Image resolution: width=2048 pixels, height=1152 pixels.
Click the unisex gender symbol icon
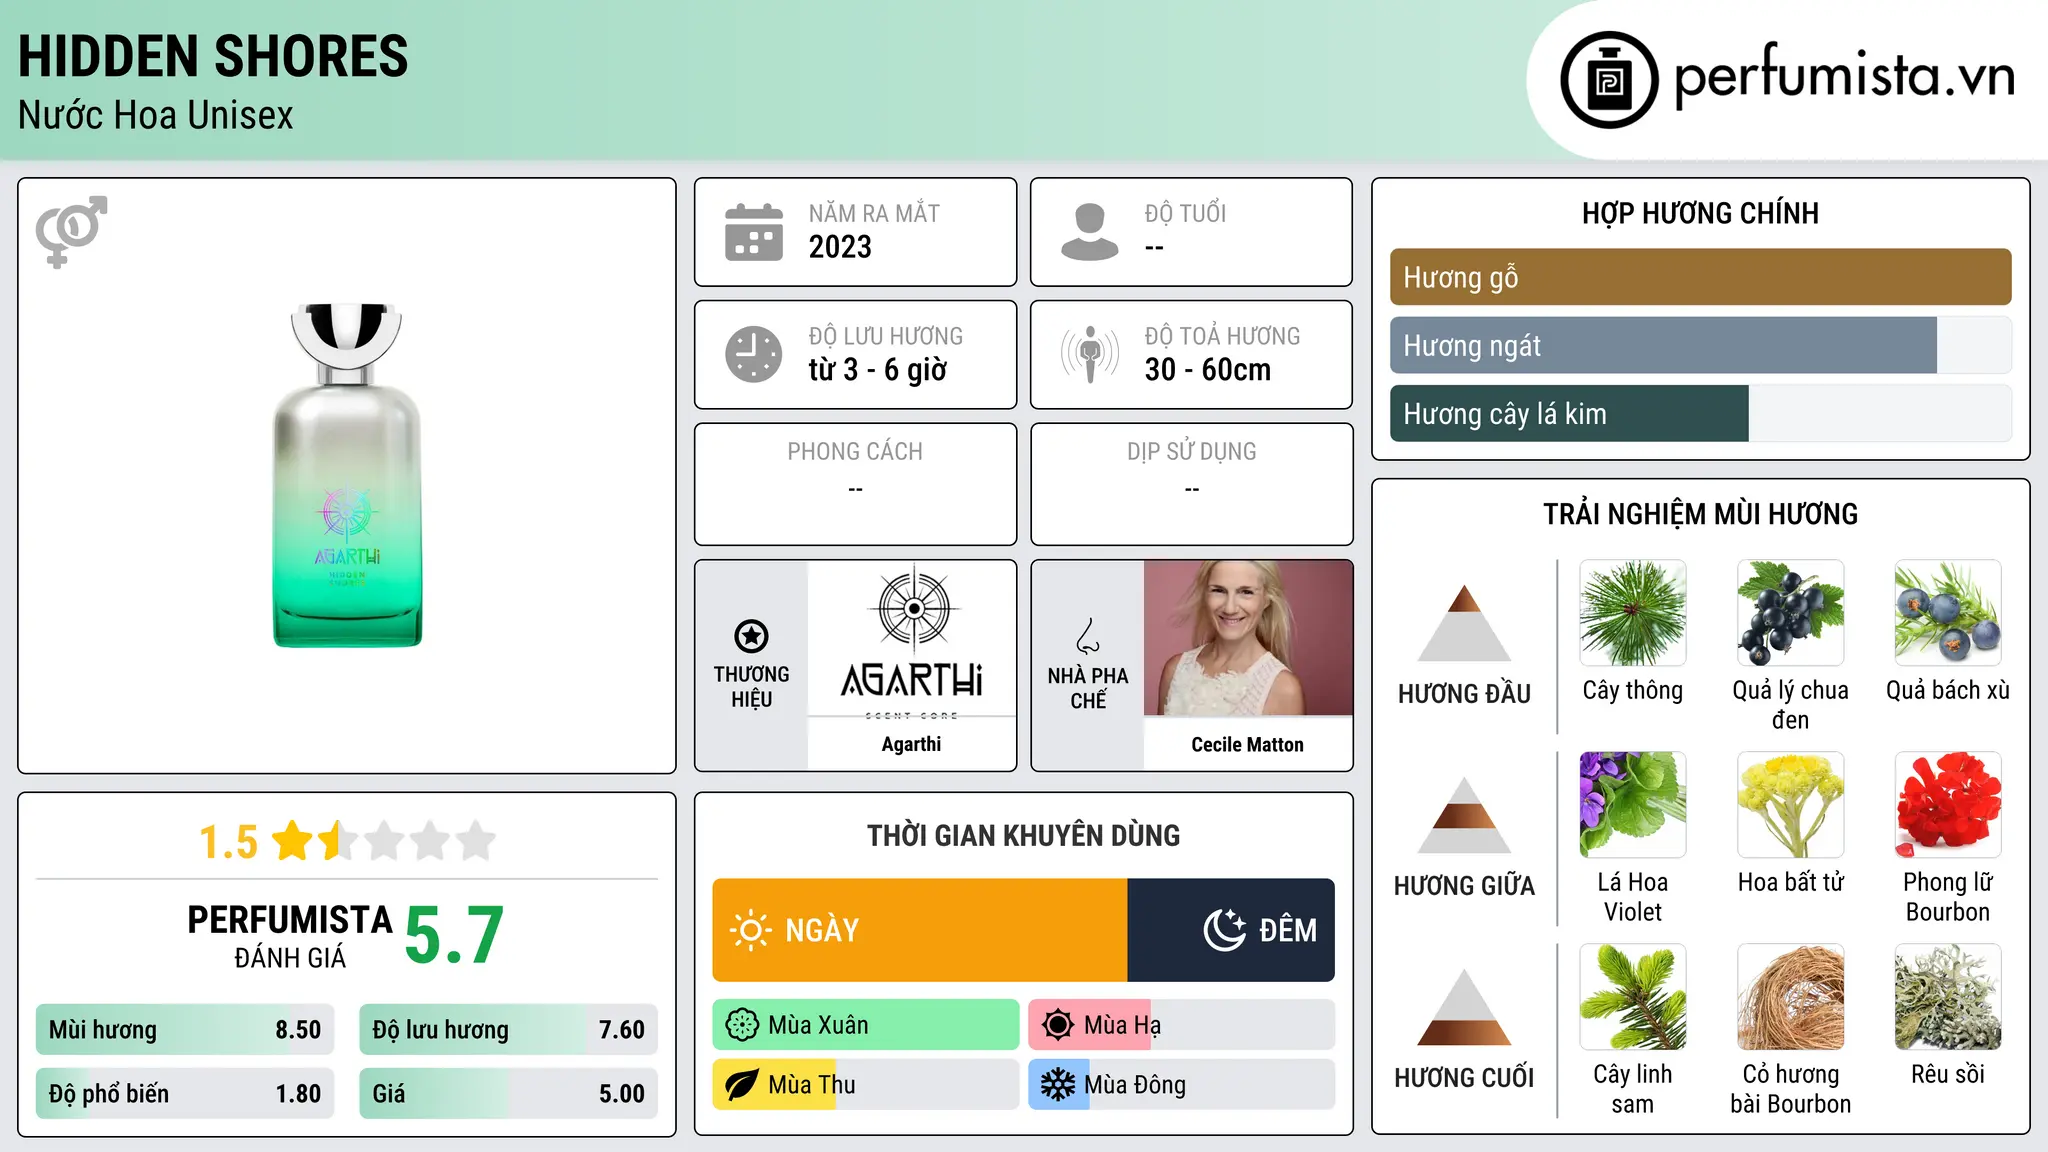click(71, 231)
